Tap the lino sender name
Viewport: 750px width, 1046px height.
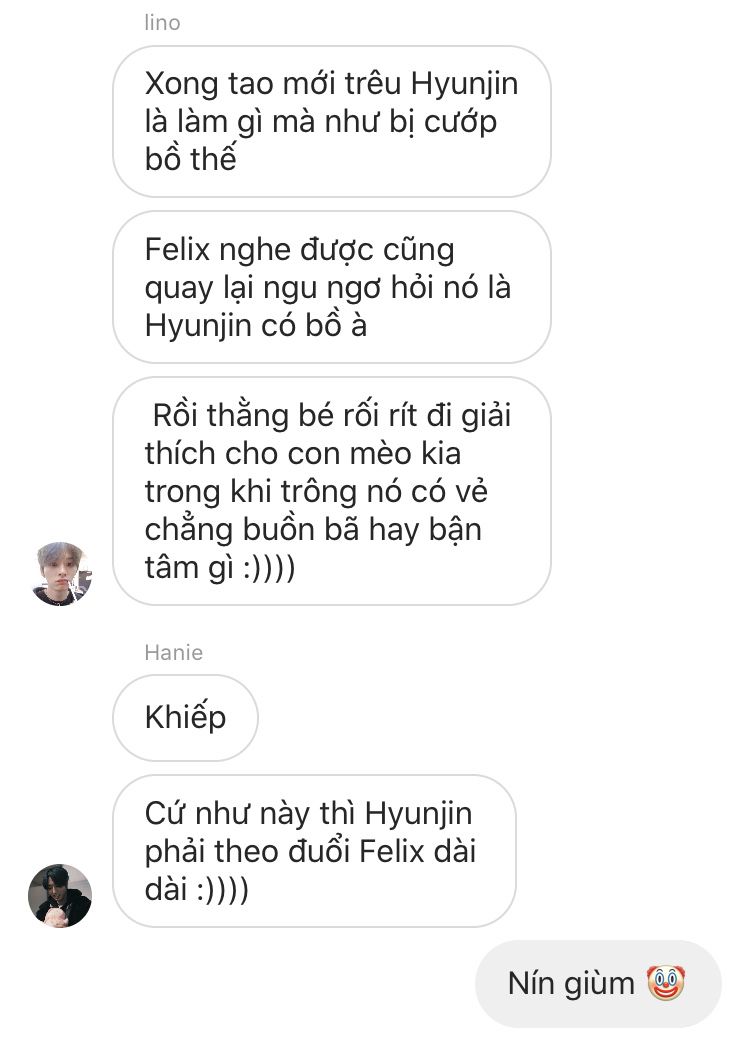coord(162,23)
